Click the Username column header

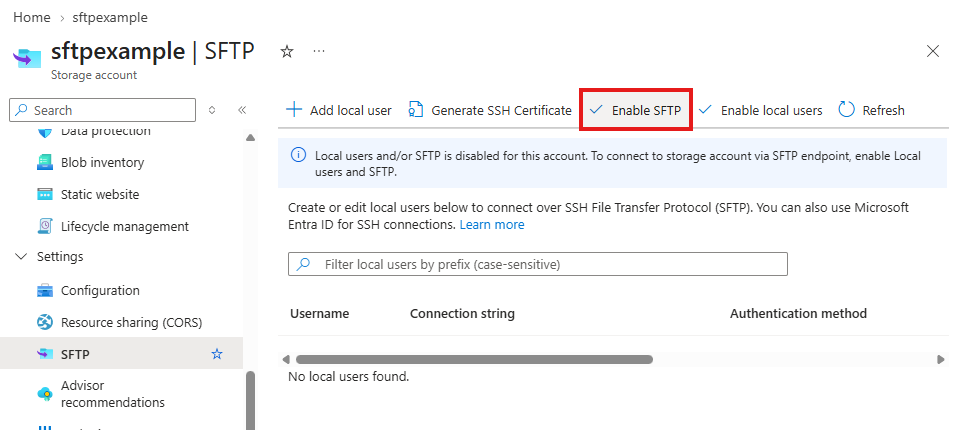pos(319,314)
